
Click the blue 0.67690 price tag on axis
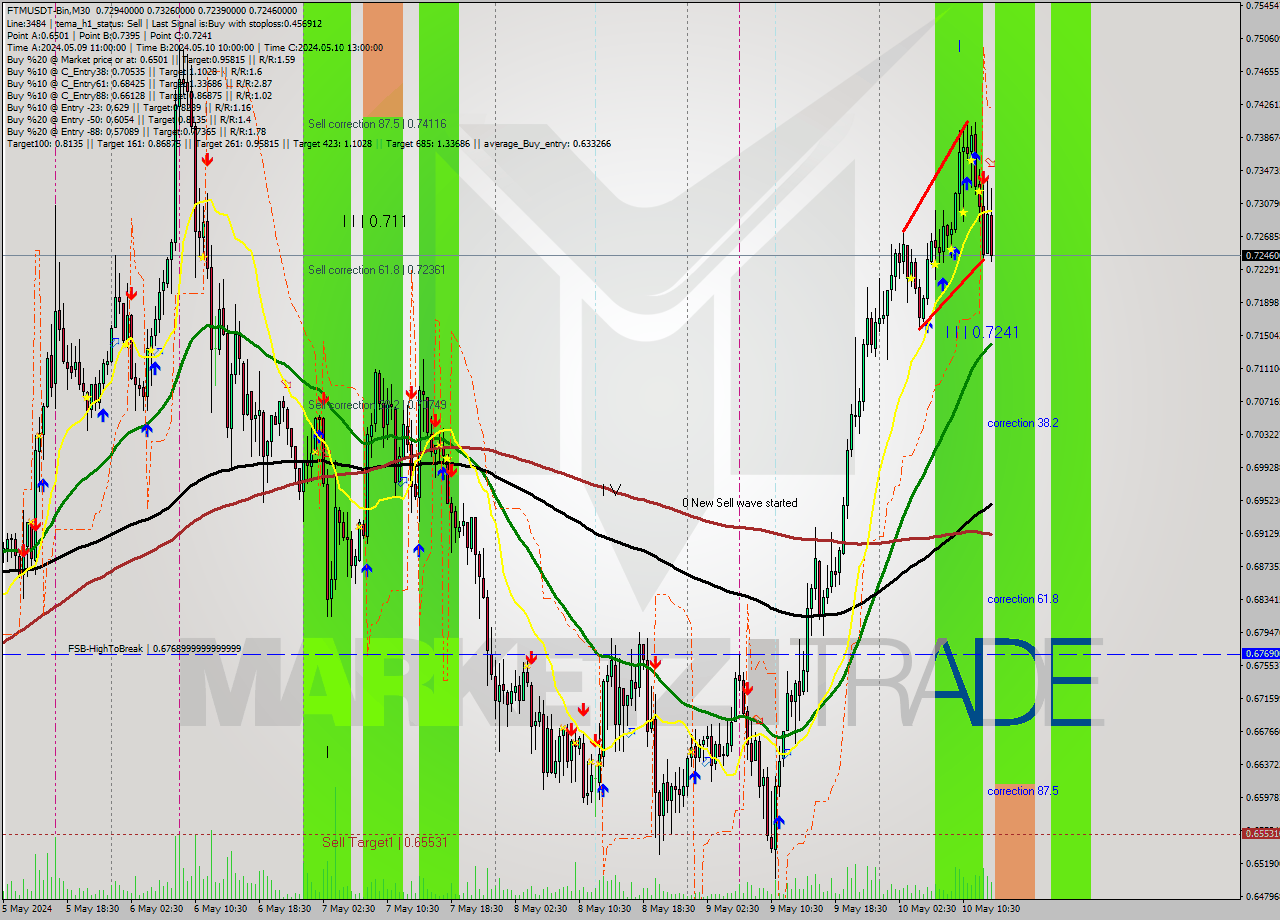(1260, 654)
